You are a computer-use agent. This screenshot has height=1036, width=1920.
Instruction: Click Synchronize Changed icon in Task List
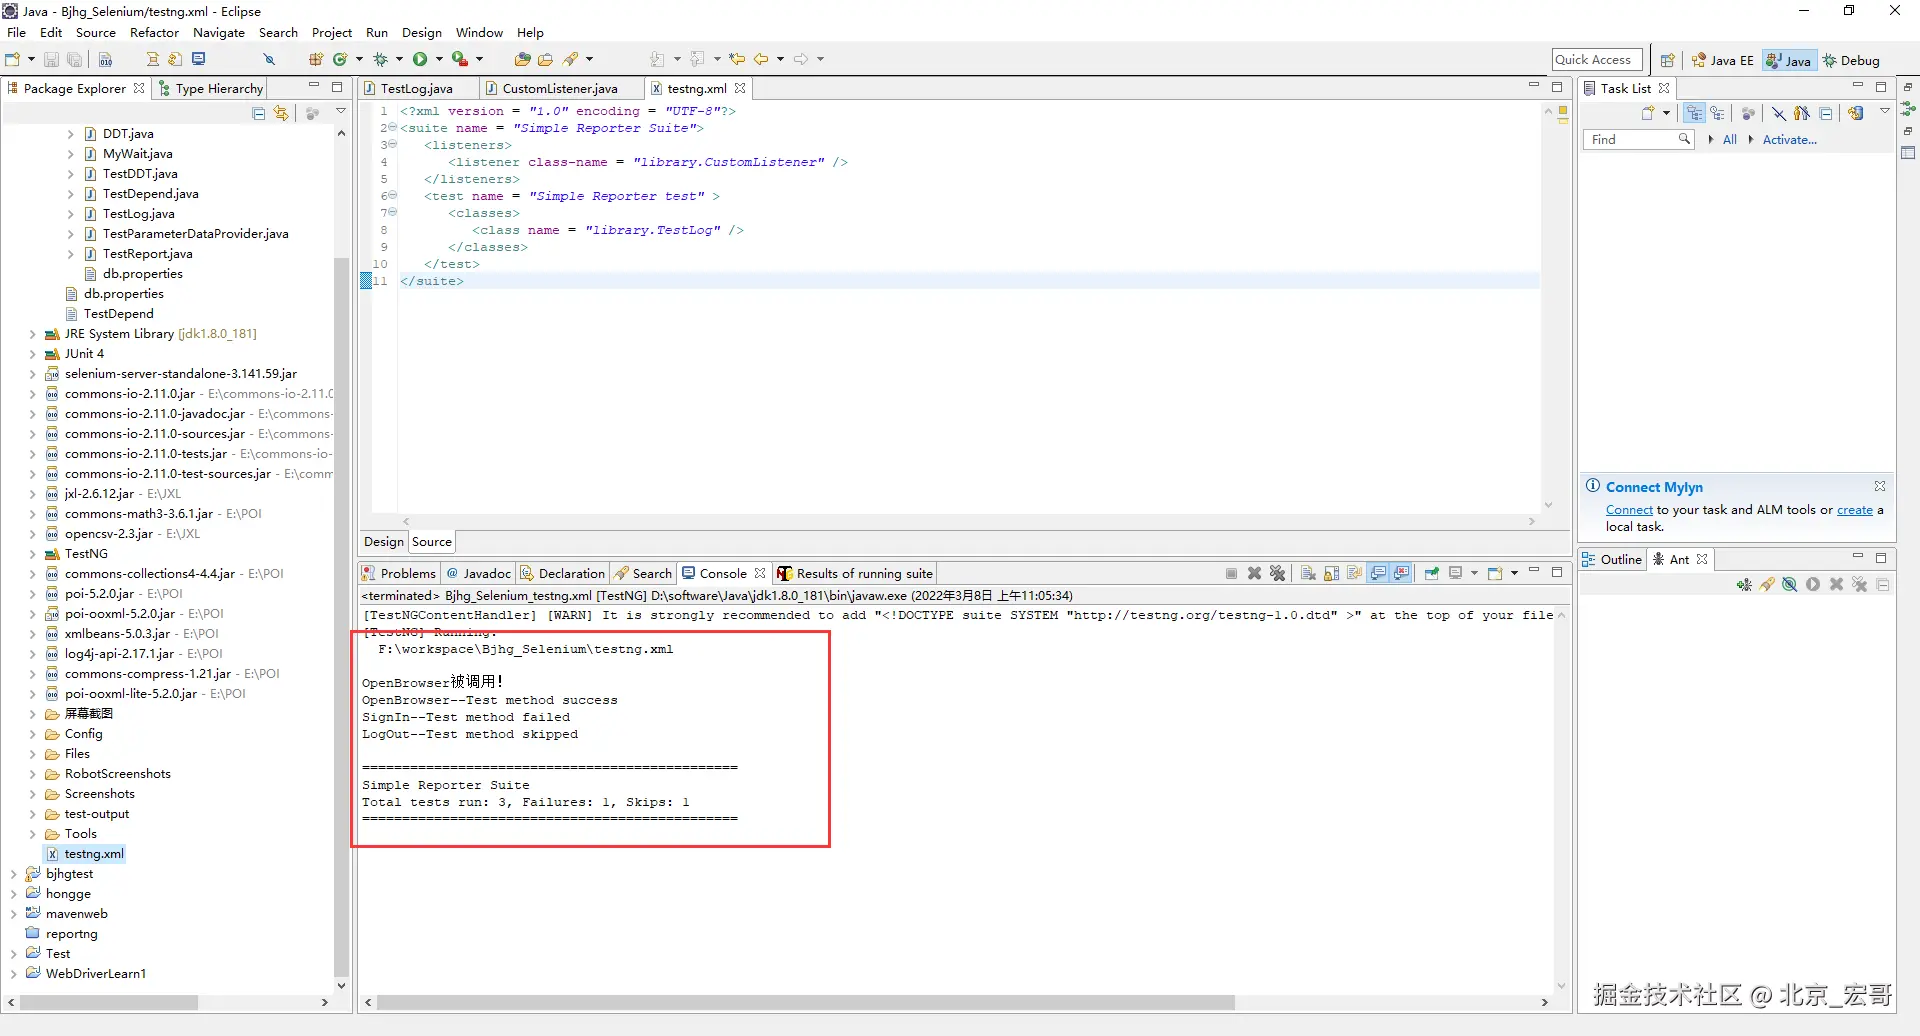click(x=1856, y=113)
